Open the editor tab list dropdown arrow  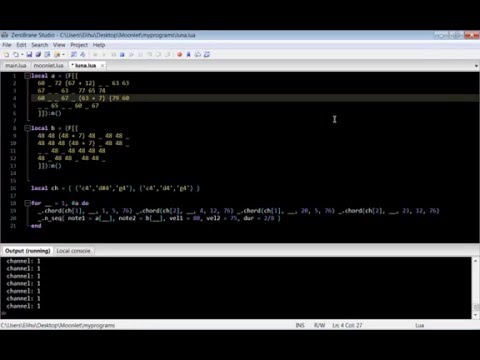click(476, 66)
